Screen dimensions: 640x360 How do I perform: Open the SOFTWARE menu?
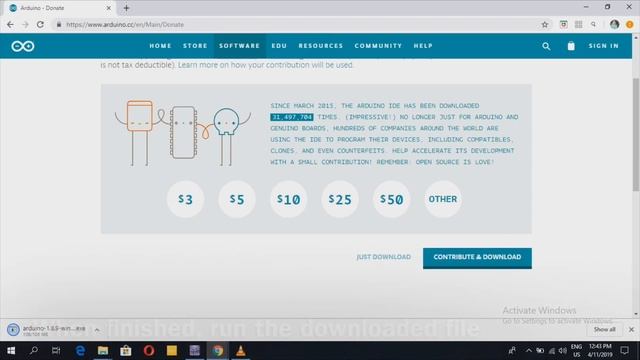click(x=240, y=46)
